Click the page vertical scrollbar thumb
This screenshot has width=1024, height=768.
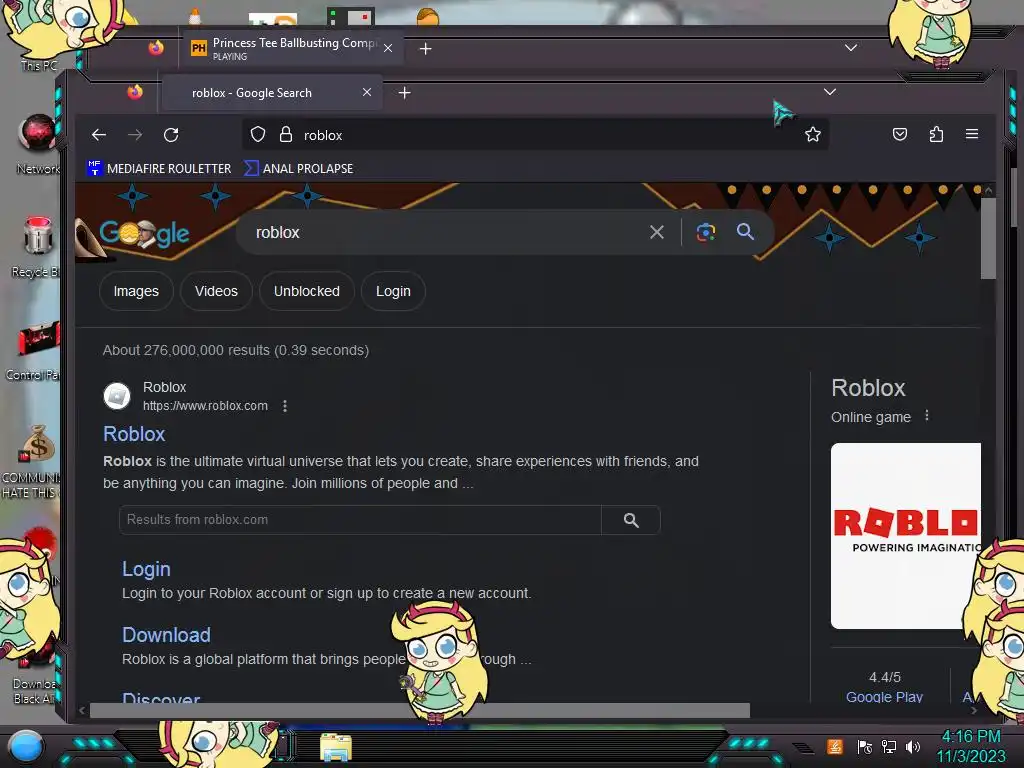point(988,238)
